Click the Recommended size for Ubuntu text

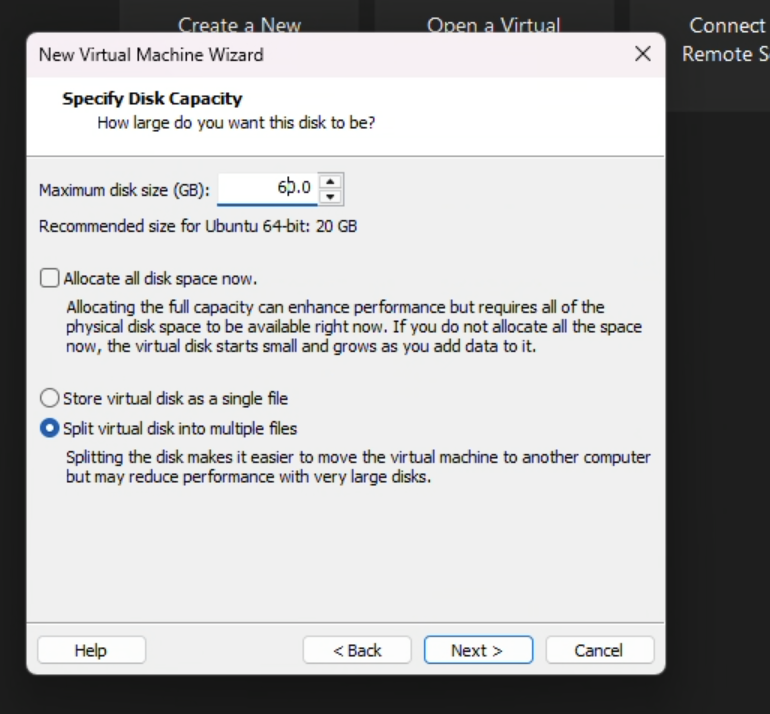pyautogui.click(x=197, y=226)
